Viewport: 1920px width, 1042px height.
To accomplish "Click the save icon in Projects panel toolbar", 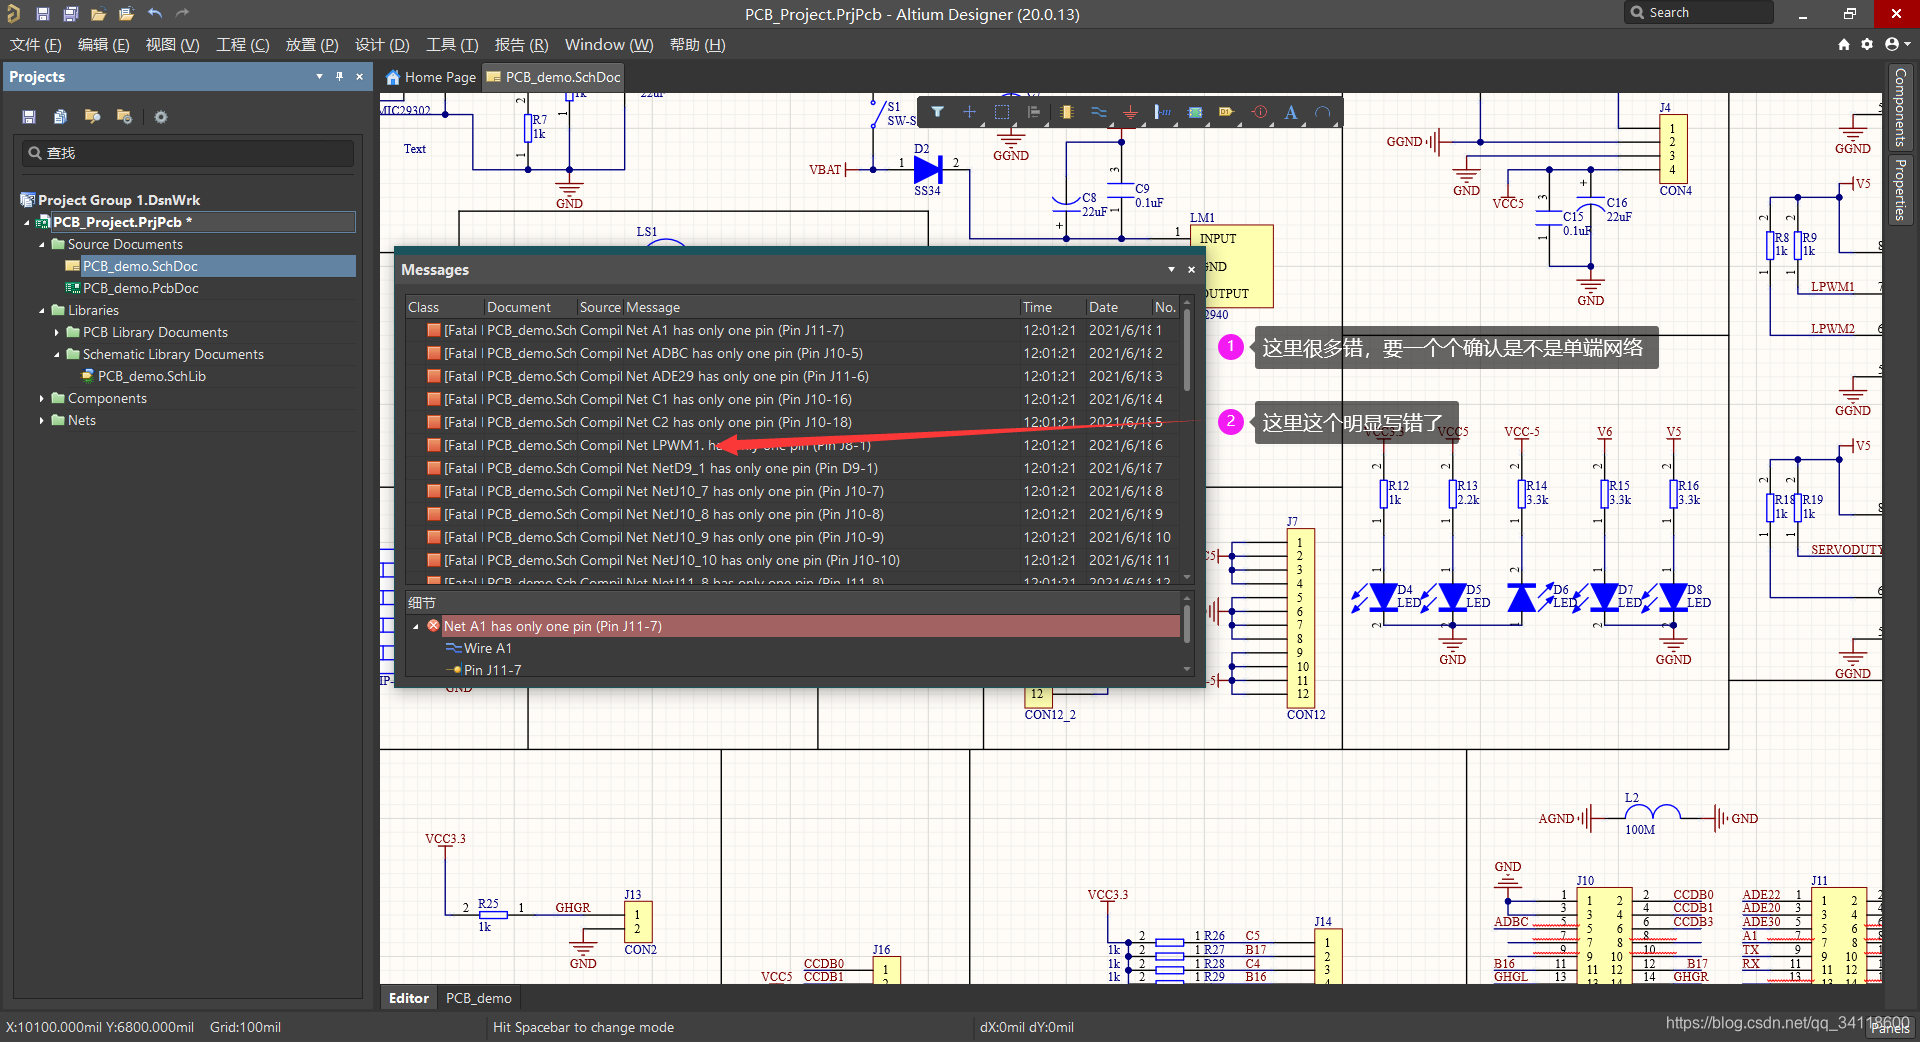I will tap(29, 117).
